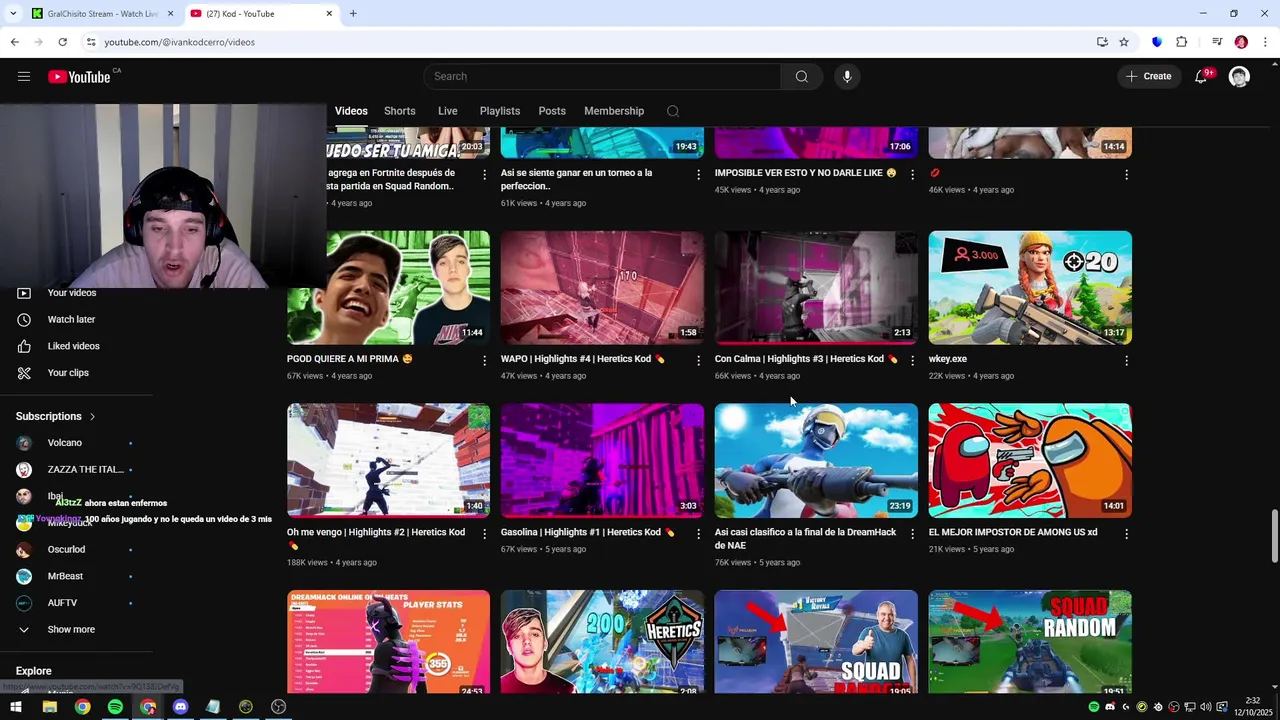Viewport: 1280px width, 720px height.
Task: Open the account avatar menu
Action: click(x=1240, y=77)
